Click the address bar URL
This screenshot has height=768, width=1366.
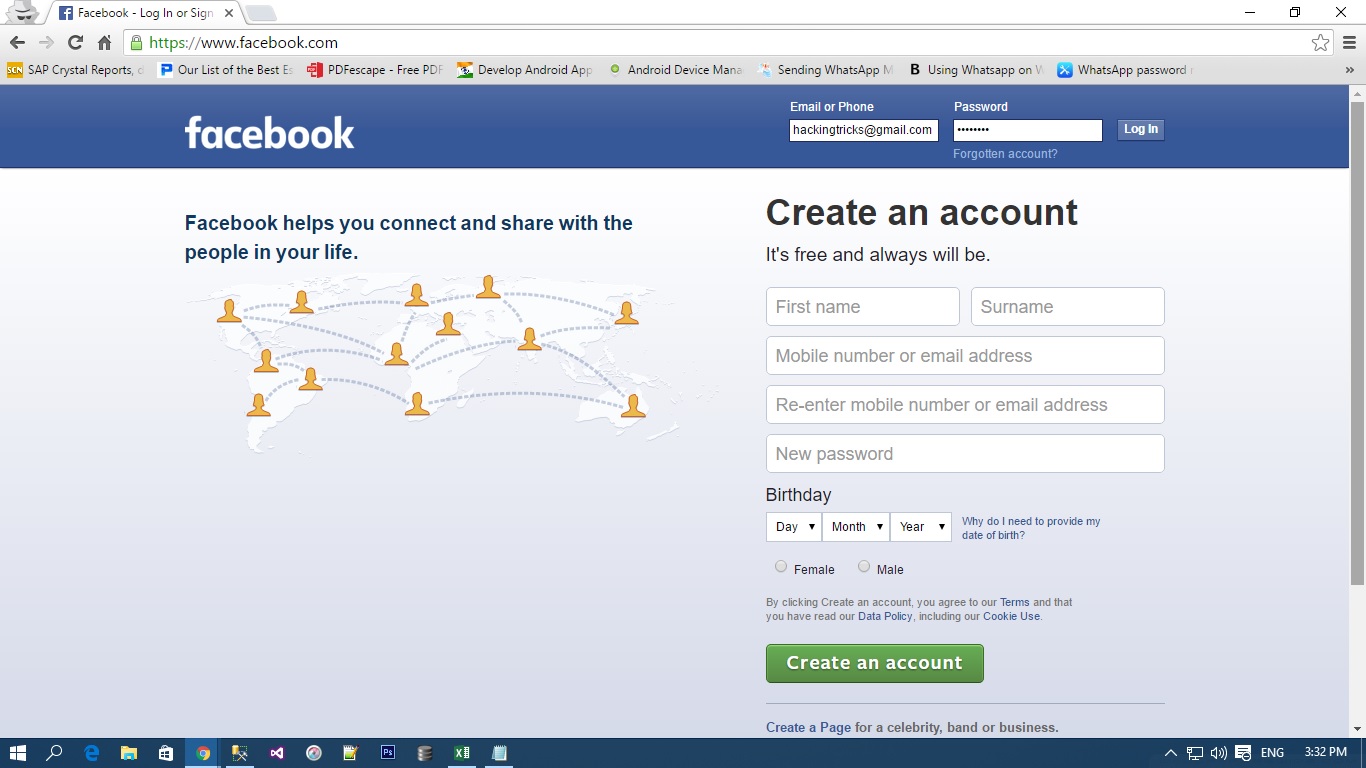[243, 43]
